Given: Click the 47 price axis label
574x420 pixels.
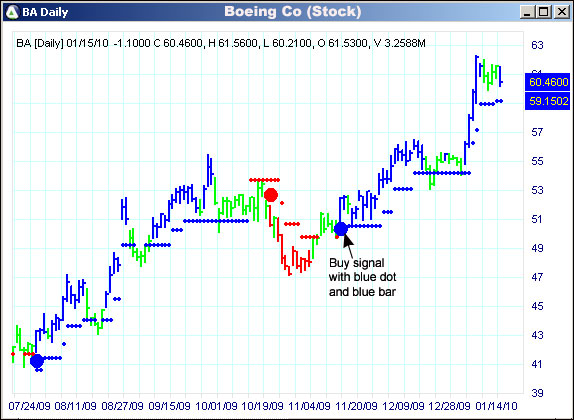Looking at the screenshot, I should (x=537, y=277).
